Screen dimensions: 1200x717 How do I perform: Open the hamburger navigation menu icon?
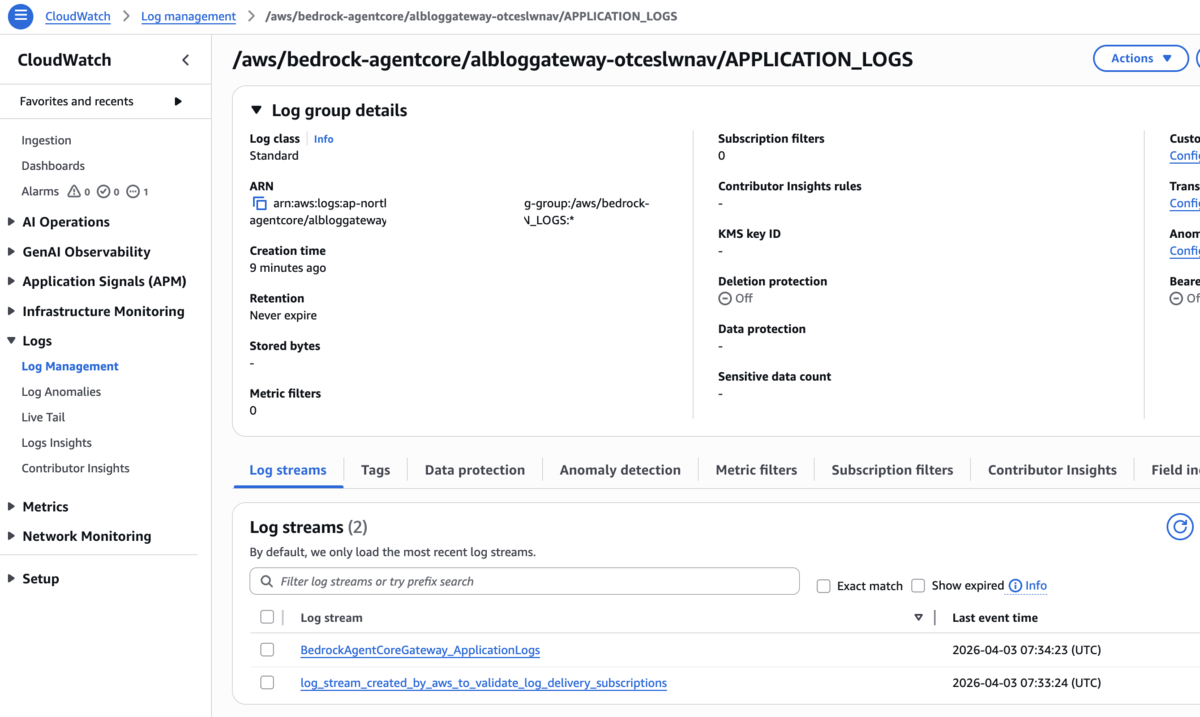coord(20,16)
